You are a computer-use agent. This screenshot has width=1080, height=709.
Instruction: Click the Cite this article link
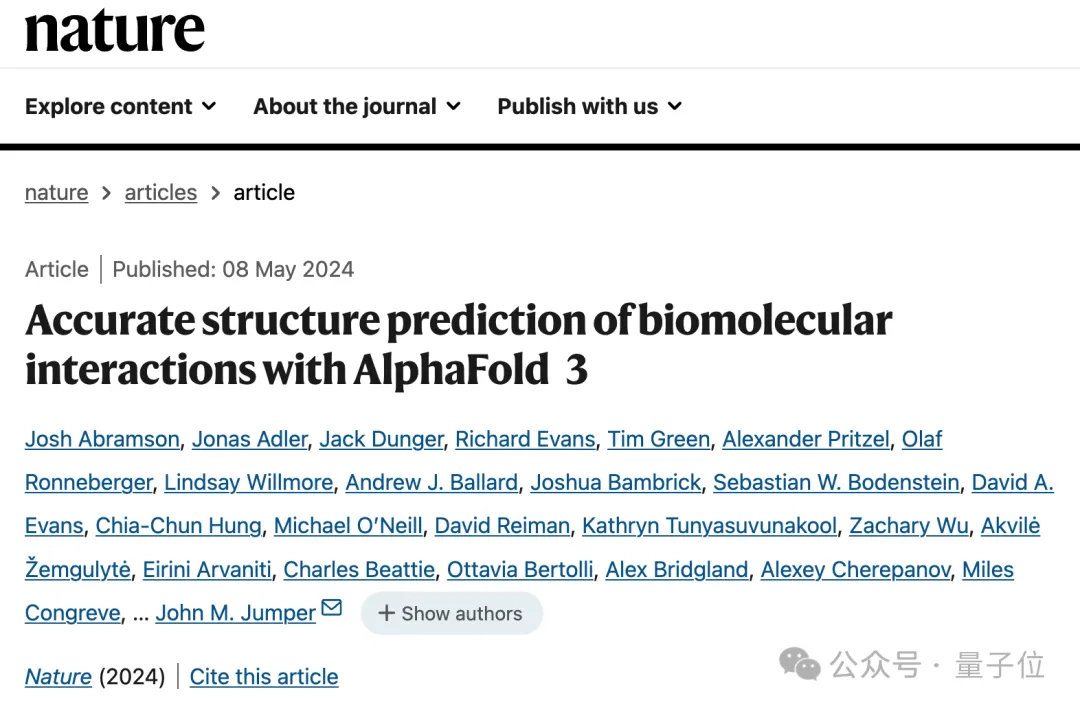[x=264, y=677]
